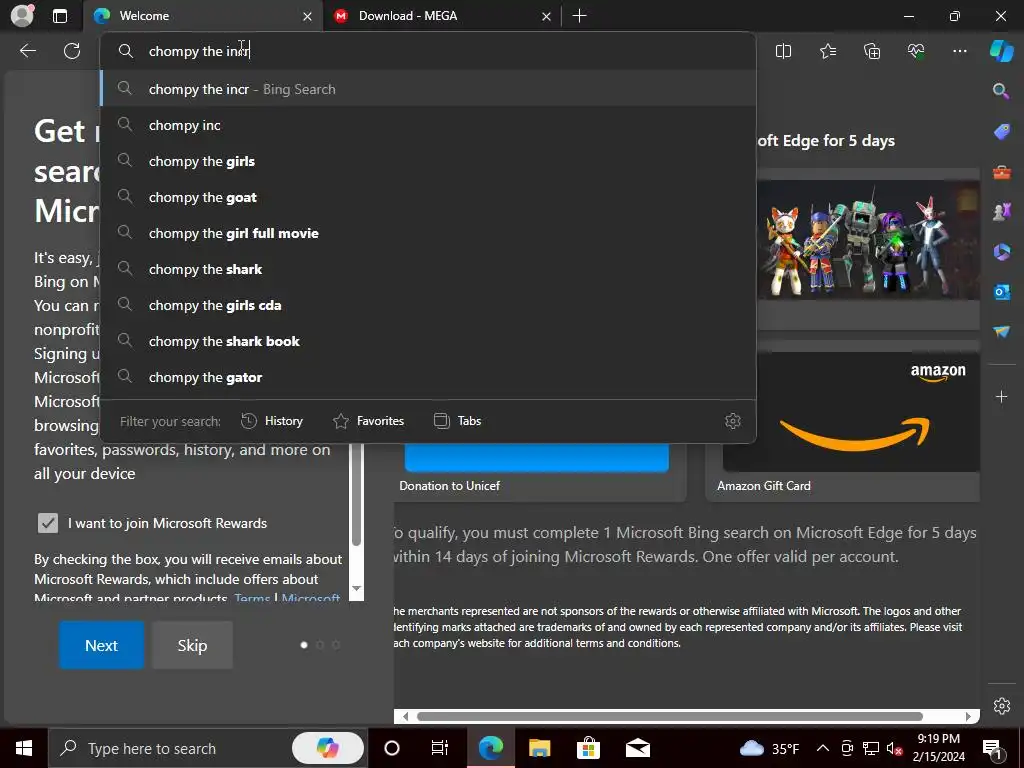Image resolution: width=1024 pixels, height=768 pixels.
Task: Click the scroll left arrow of horizontal scrollbar
Action: coord(405,716)
